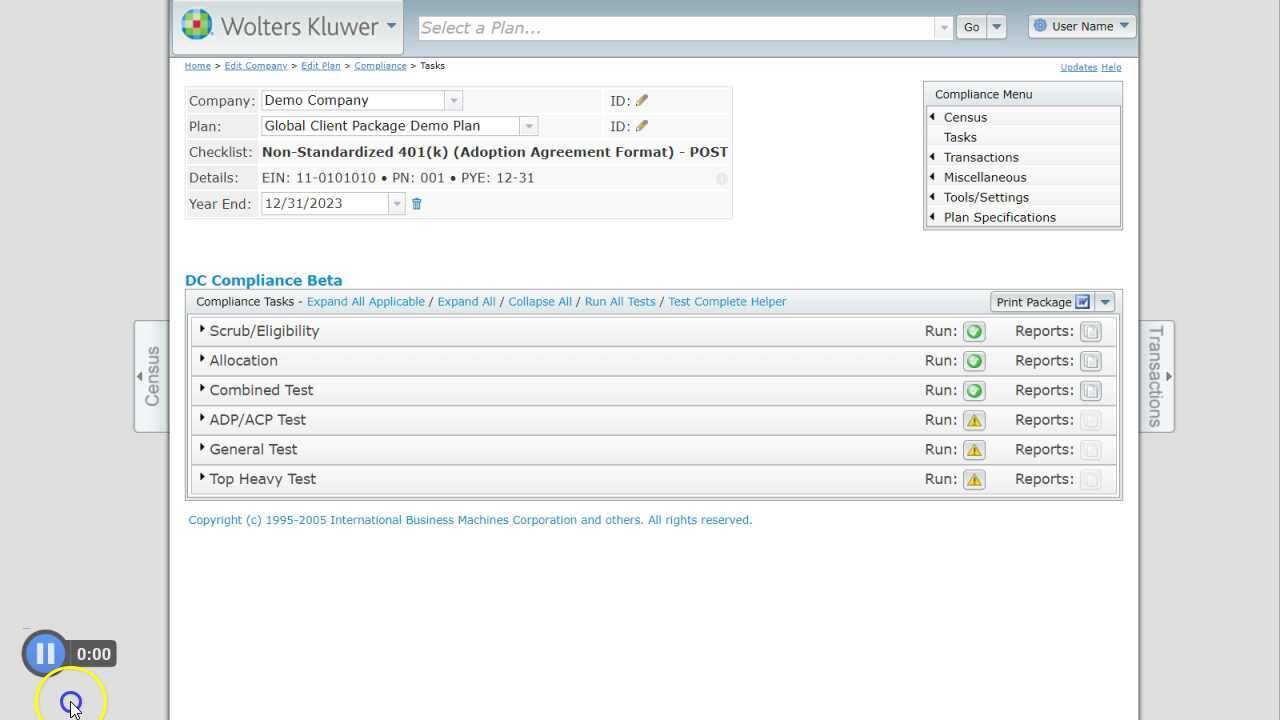
Task: Pause the recording playback
Action: (45, 654)
